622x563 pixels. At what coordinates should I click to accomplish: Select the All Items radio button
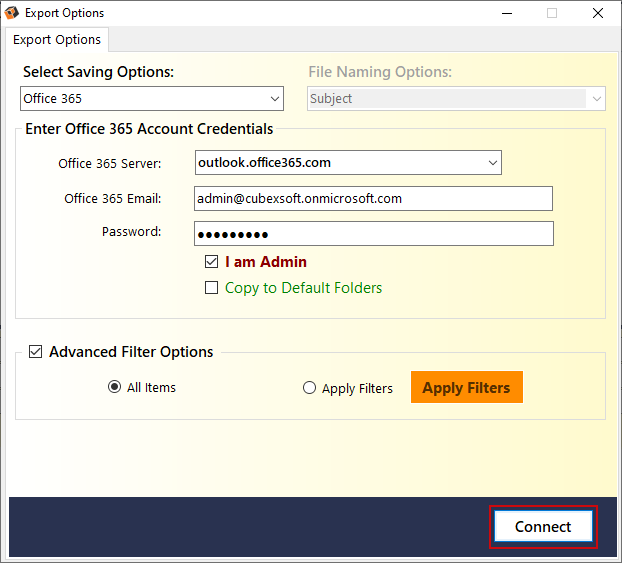pyautogui.click(x=114, y=387)
